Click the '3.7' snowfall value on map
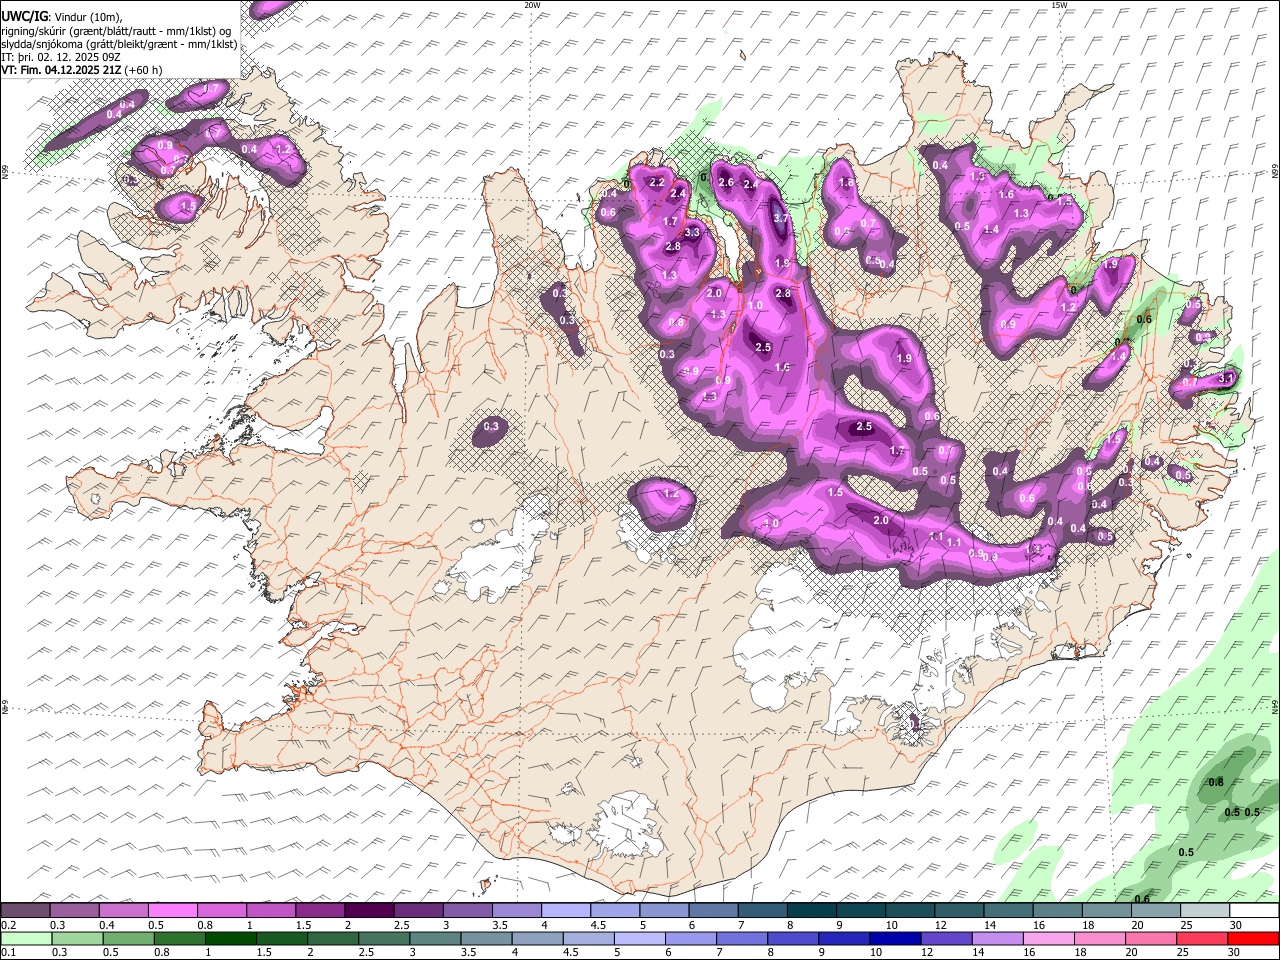This screenshot has width=1280, height=960. coord(782,218)
